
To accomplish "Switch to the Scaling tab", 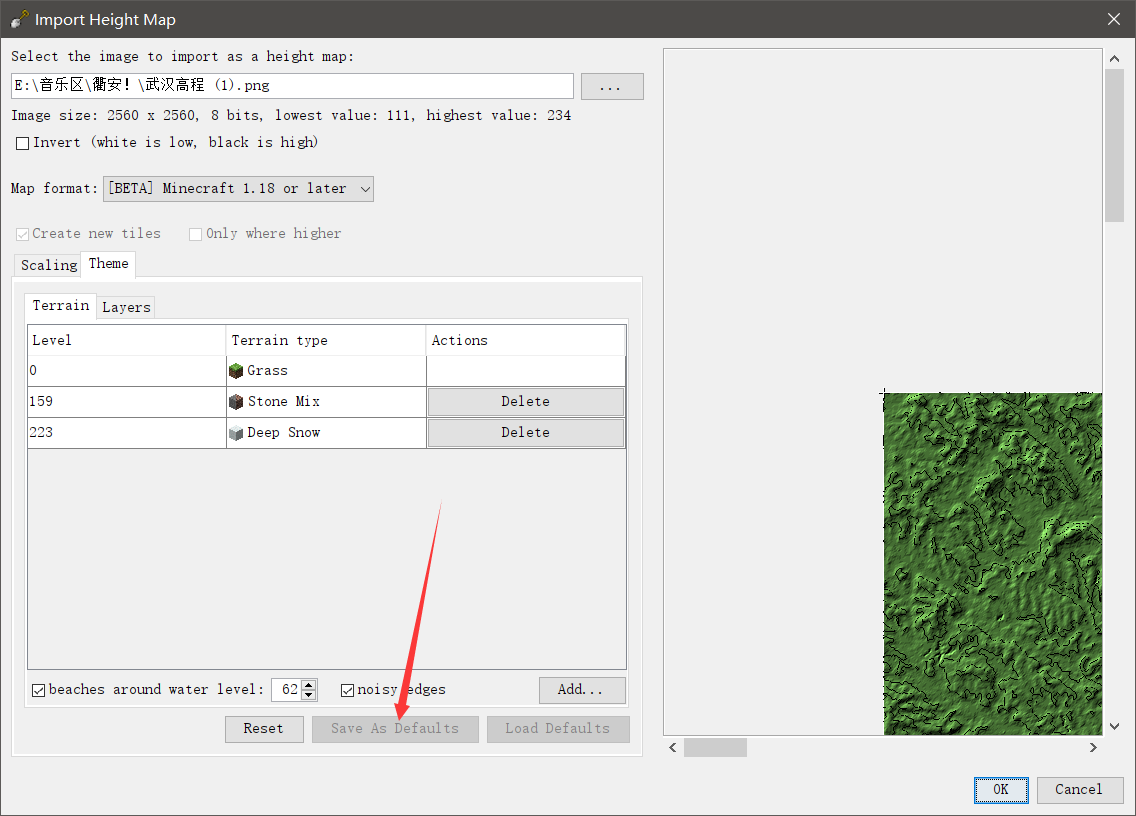I will tap(47, 264).
